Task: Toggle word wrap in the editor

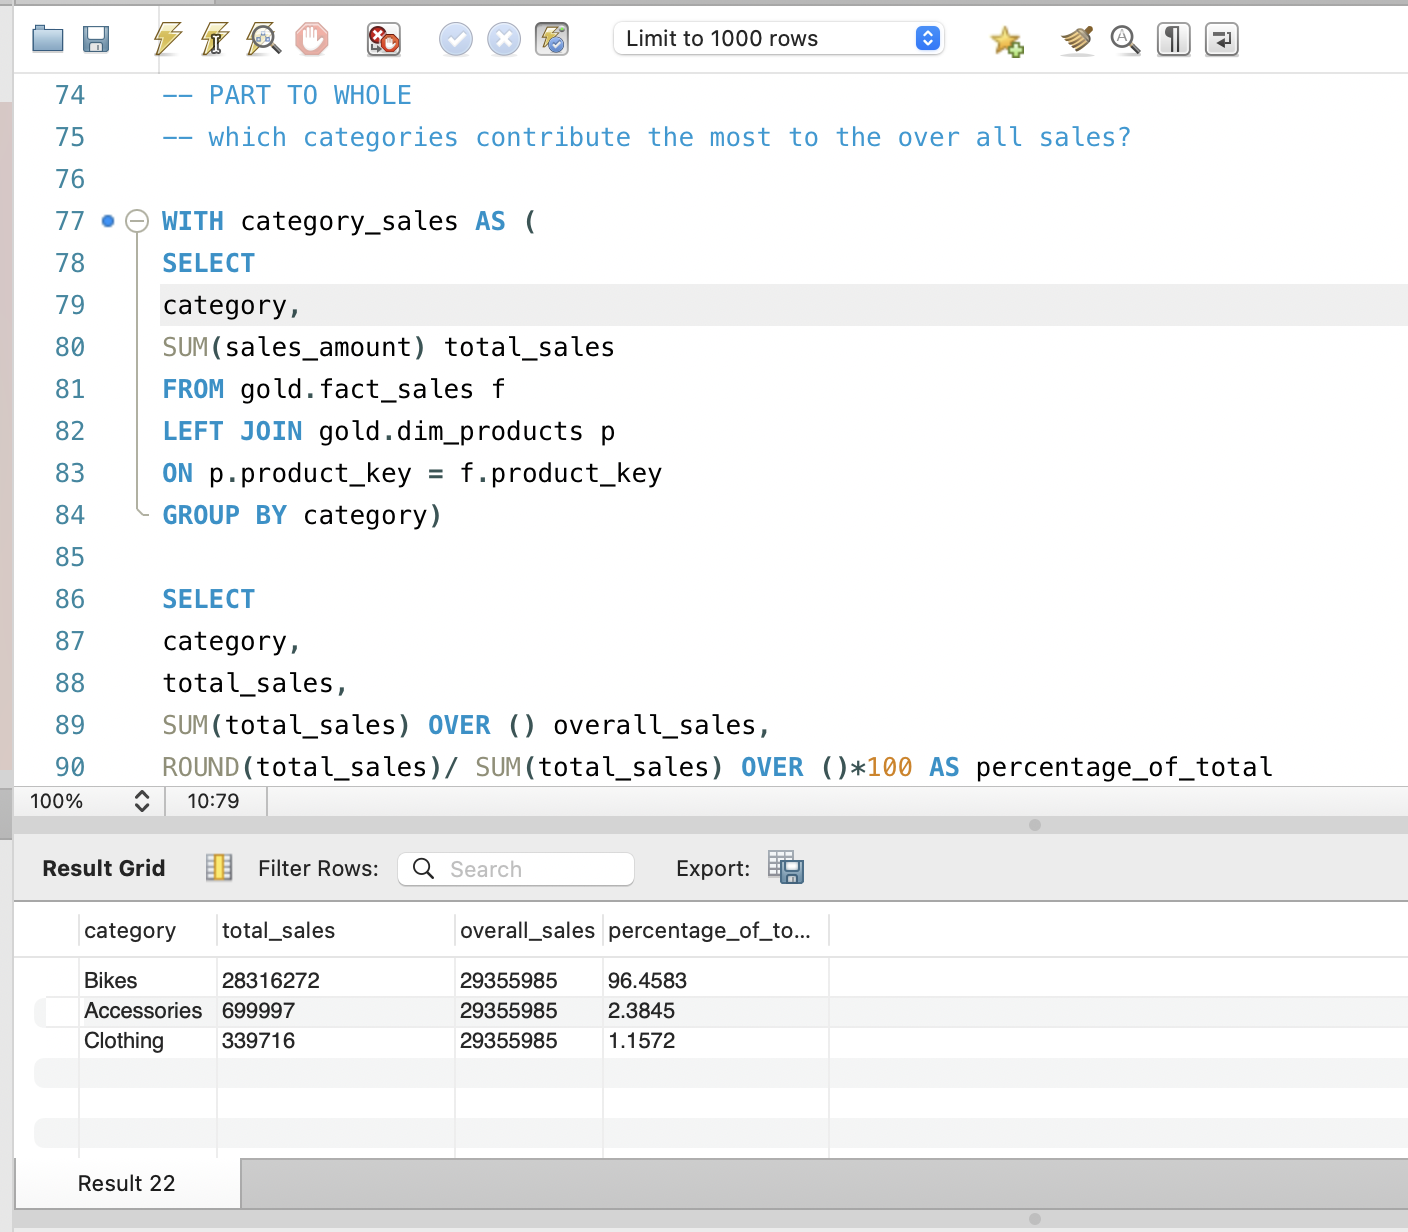Action: tap(1221, 40)
